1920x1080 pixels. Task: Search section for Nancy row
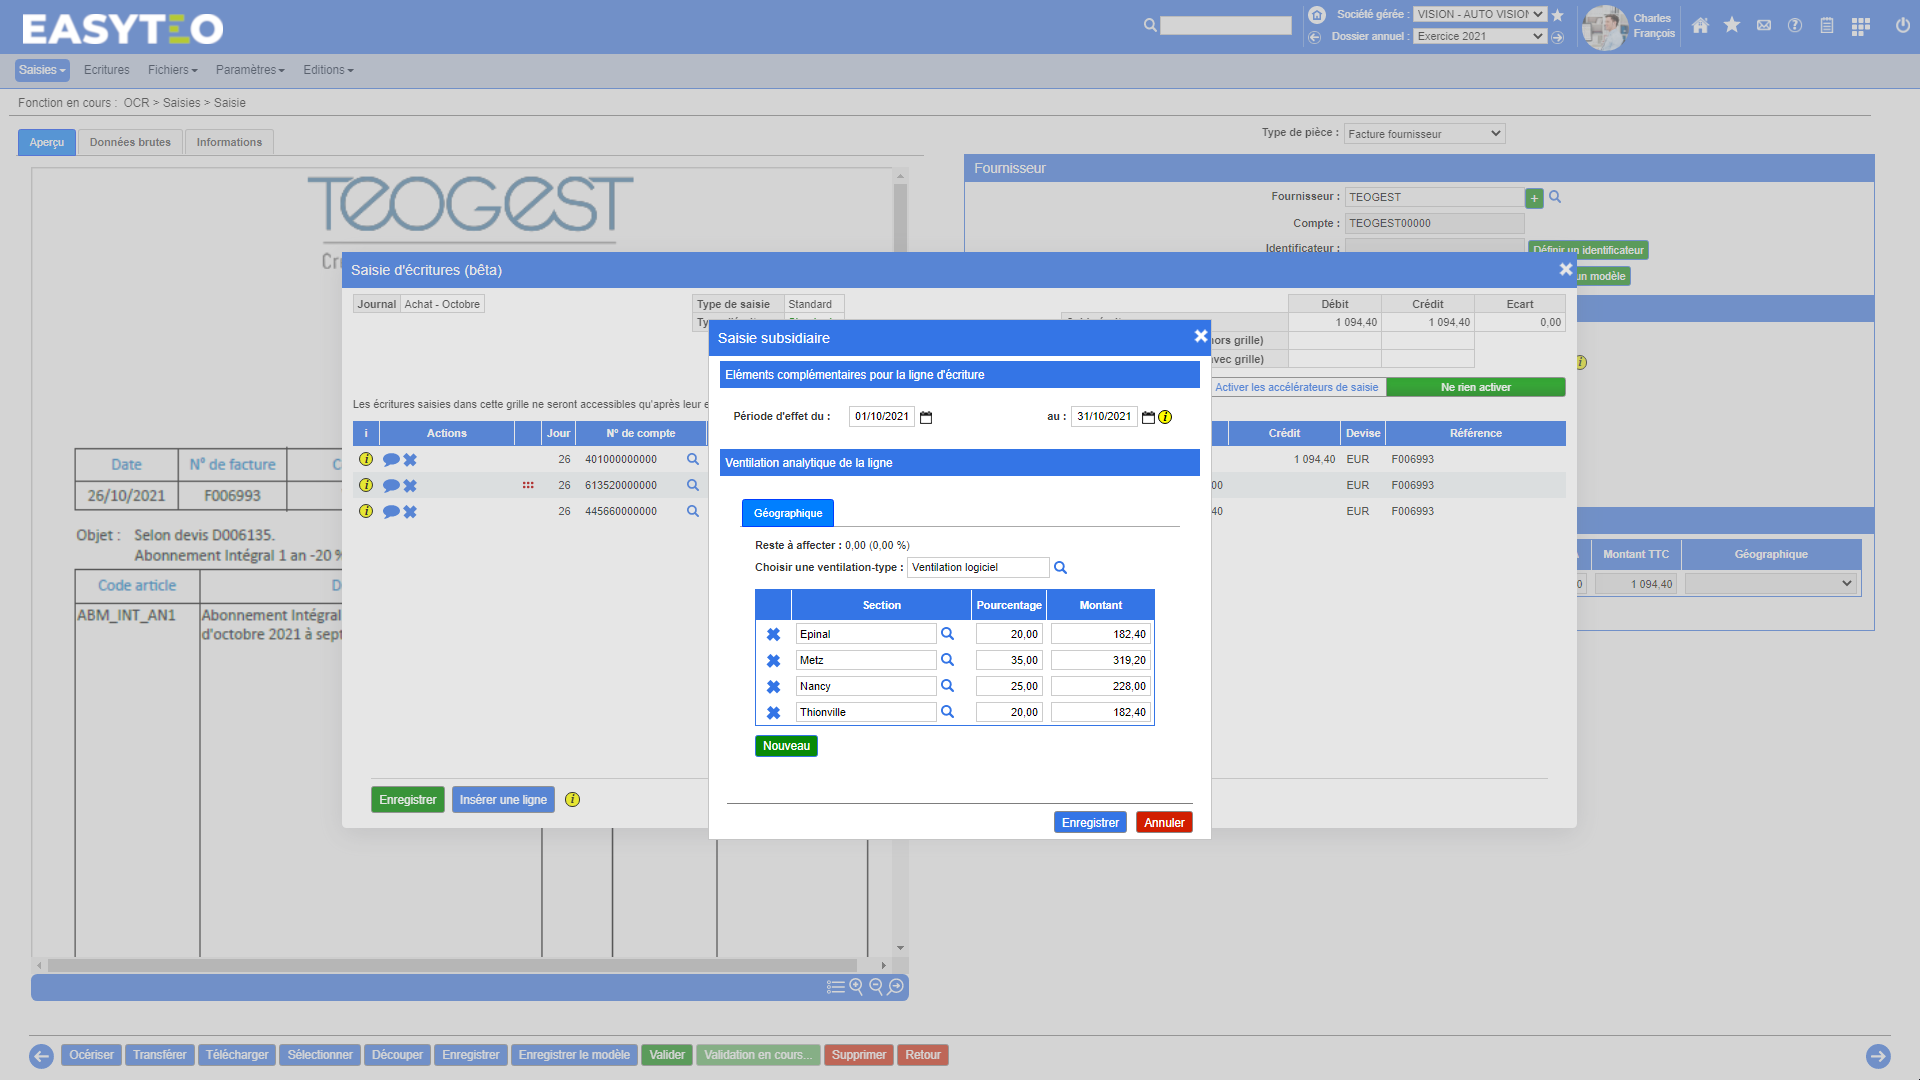[947, 686]
